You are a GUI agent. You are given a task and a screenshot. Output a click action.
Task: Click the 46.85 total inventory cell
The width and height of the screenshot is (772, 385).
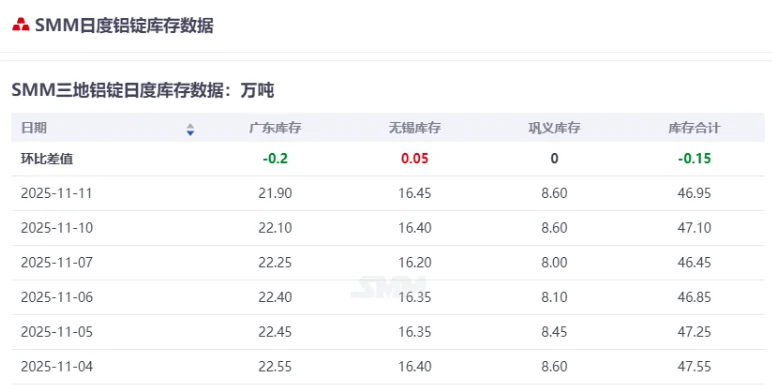pyautogui.click(x=694, y=297)
